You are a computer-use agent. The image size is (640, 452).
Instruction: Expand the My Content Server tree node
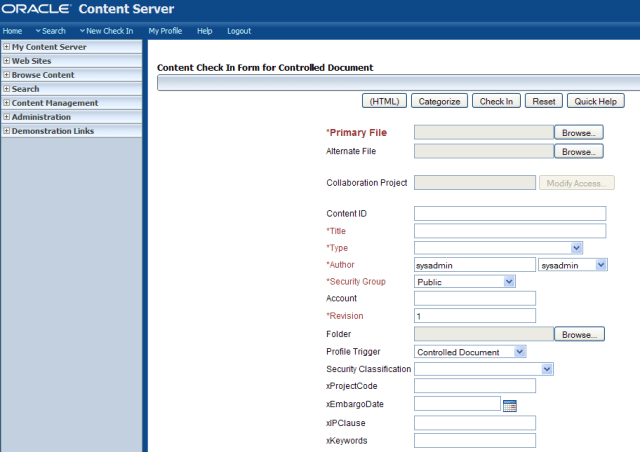[7, 47]
